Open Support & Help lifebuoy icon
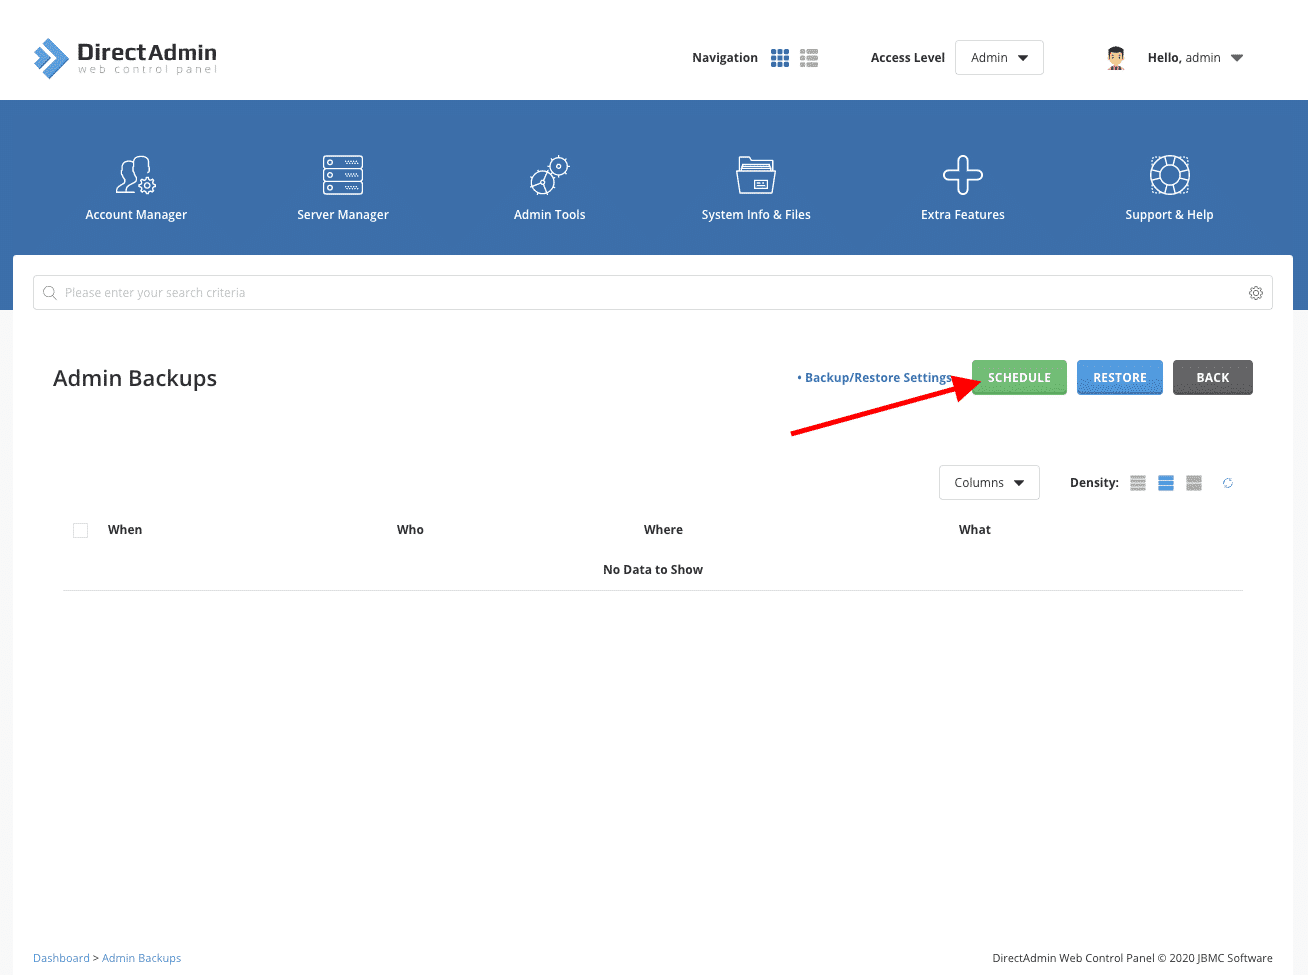The width and height of the screenshot is (1308, 975). tap(1169, 176)
